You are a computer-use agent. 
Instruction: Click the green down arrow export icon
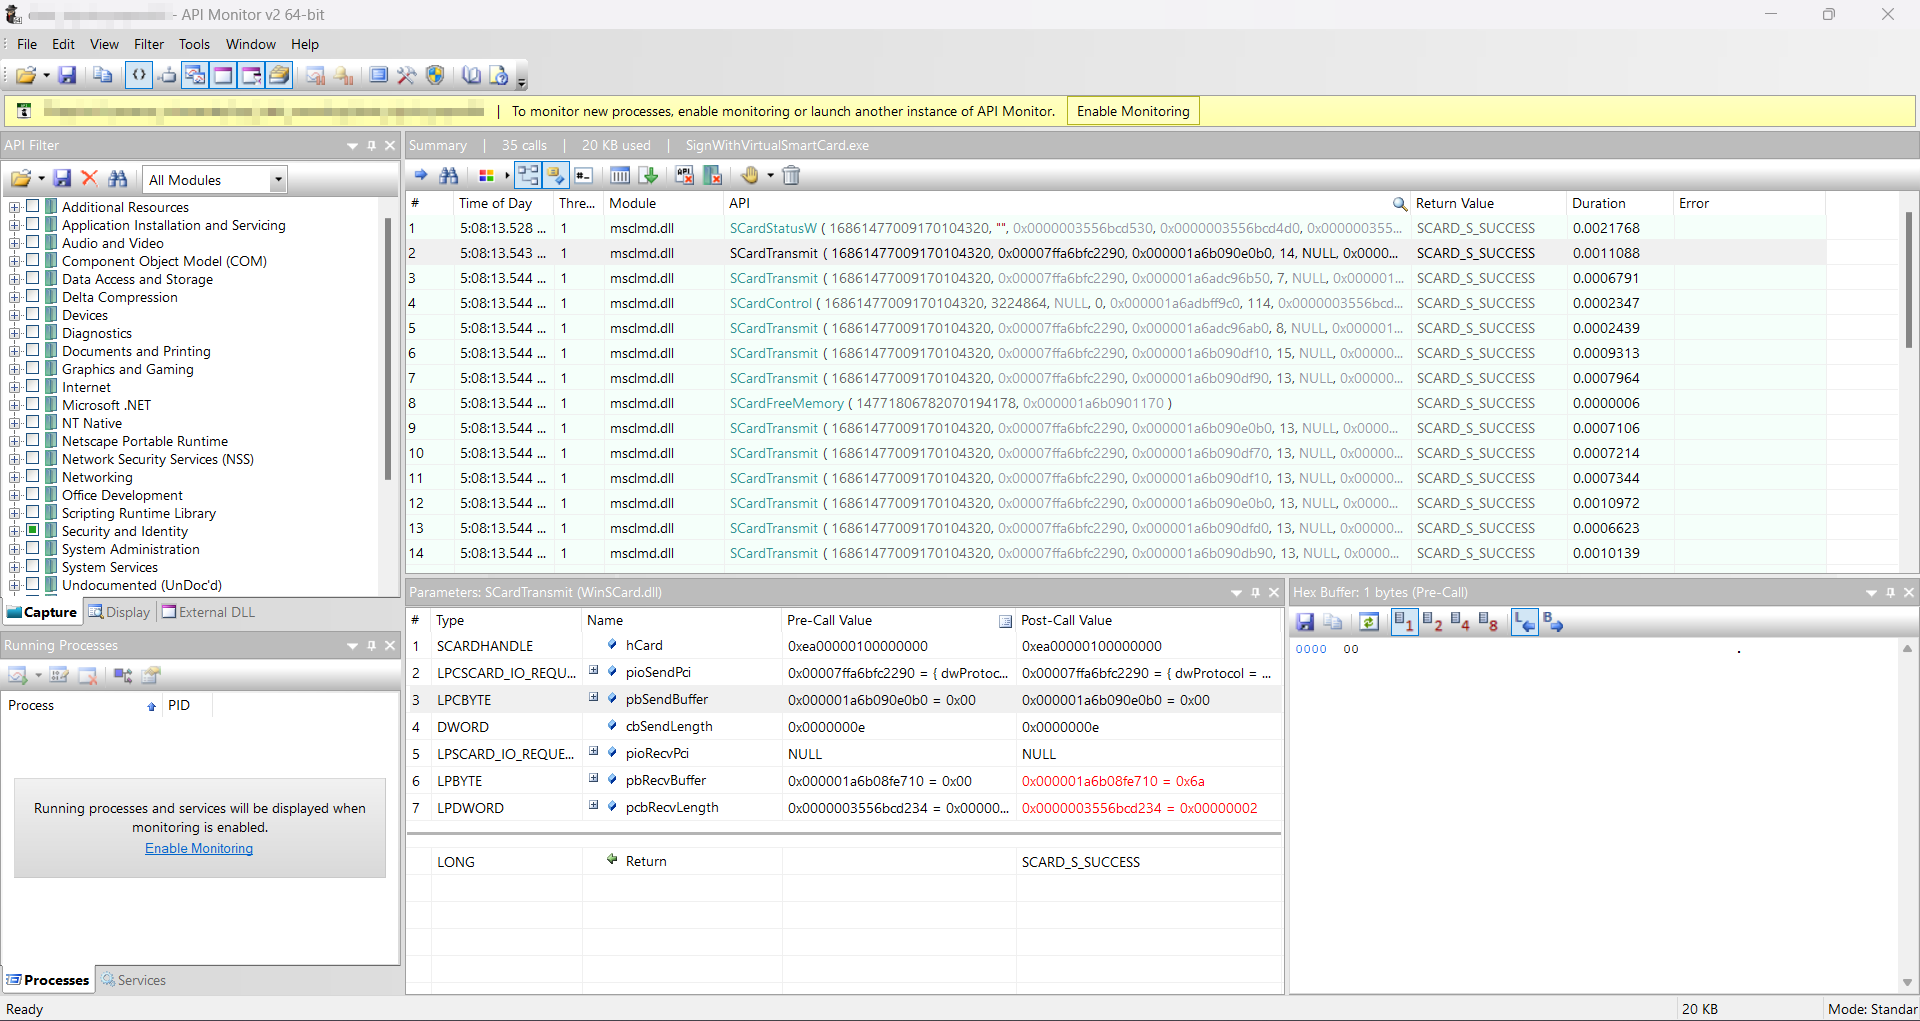pos(648,176)
